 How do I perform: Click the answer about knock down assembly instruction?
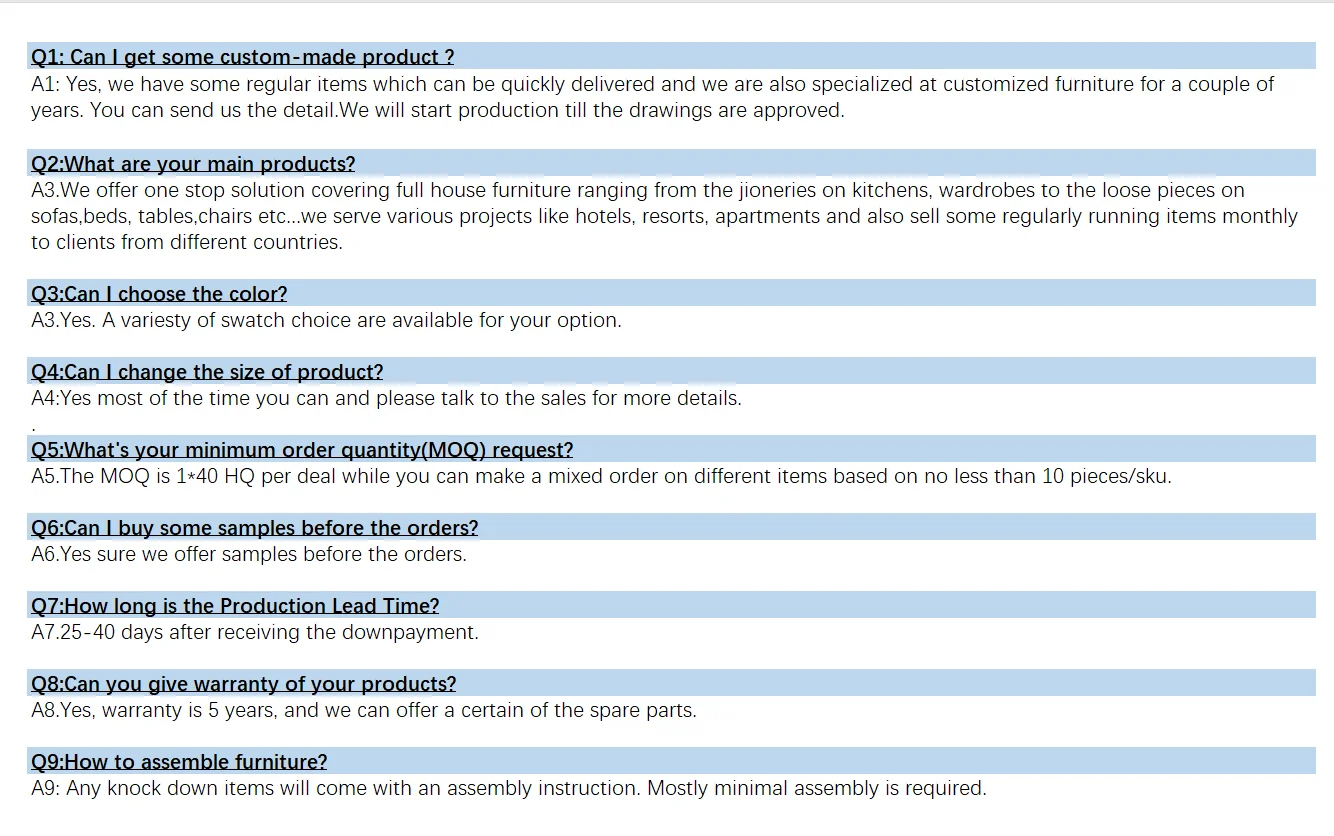[508, 788]
